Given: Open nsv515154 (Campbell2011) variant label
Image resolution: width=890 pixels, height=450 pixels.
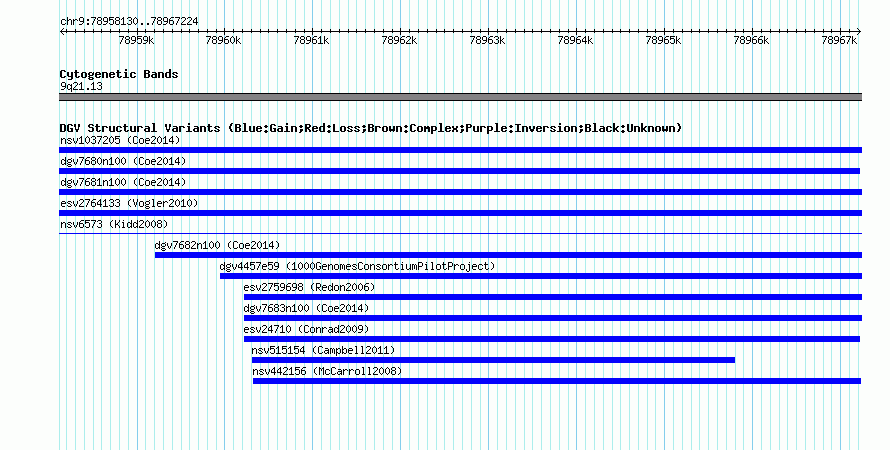Looking at the screenshot, I should click(x=323, y=350).
